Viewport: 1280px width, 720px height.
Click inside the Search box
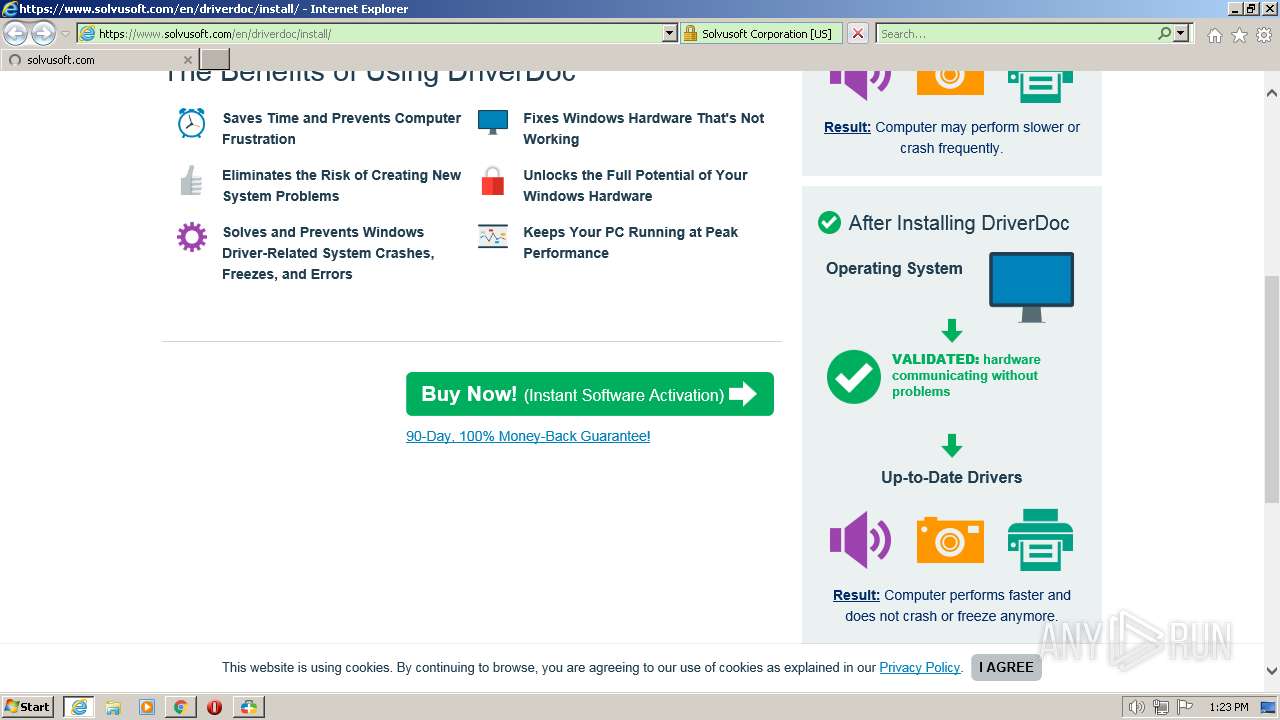[1015, 33]
